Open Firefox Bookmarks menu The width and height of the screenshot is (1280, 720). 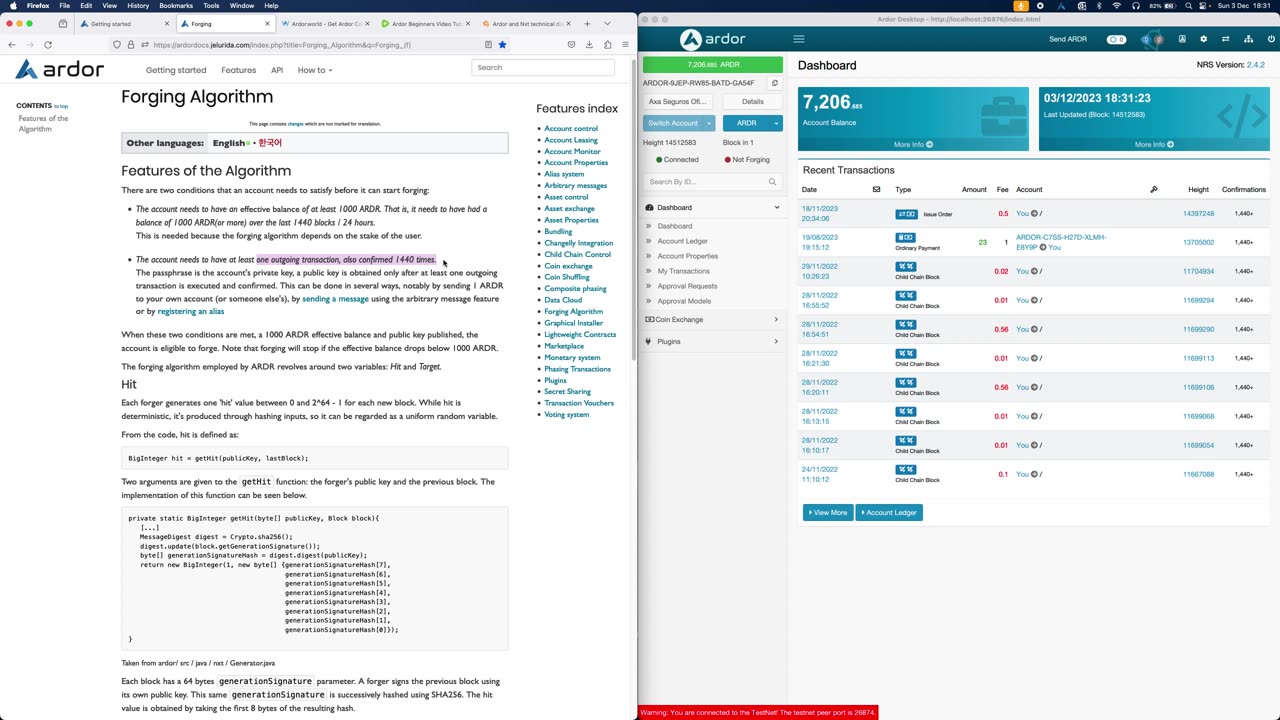point(176,6)
